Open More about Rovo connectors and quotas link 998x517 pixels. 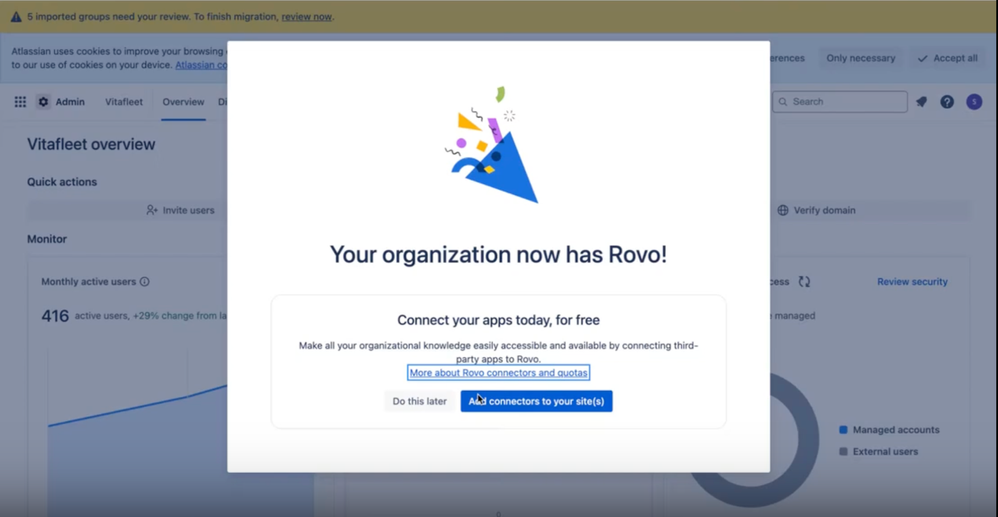pos(498,372)
